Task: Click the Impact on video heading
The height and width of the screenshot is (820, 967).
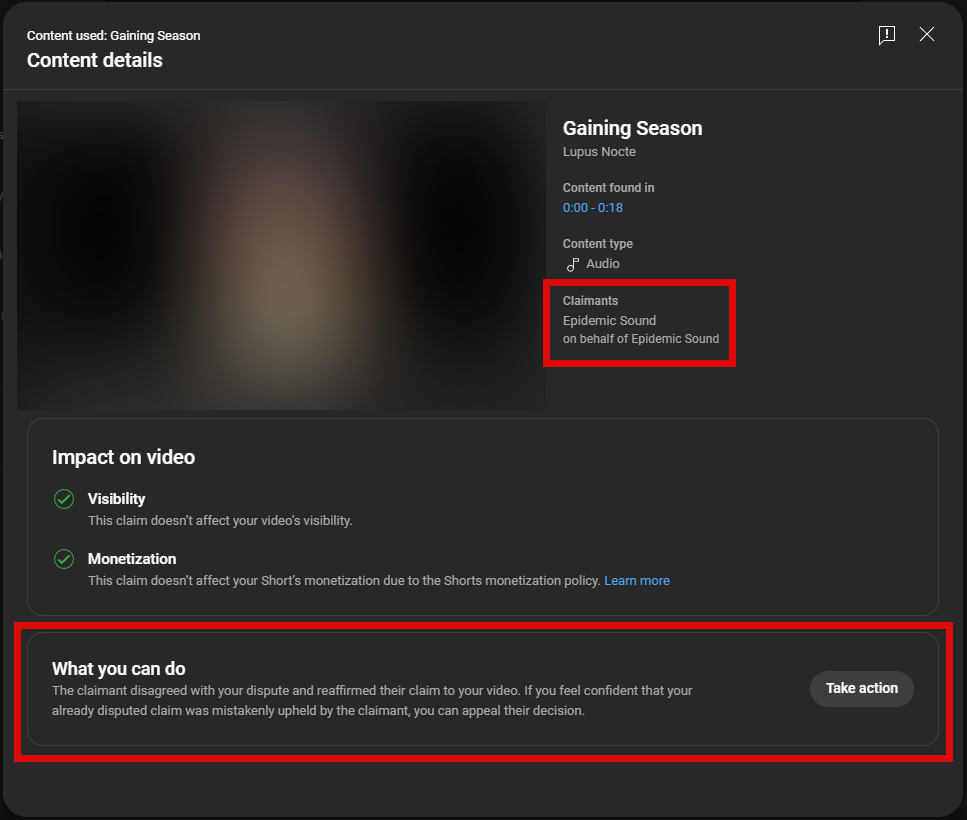Action: 123,457
